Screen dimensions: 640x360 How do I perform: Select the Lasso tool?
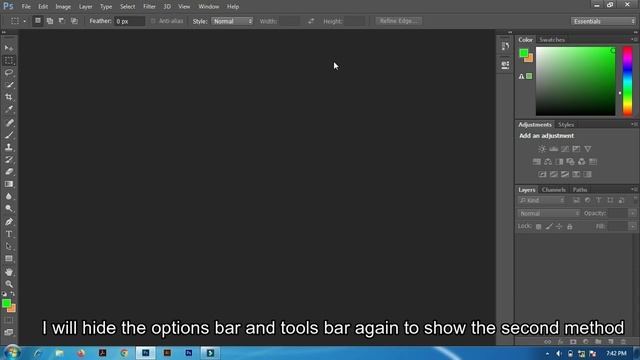coord(9,73)
